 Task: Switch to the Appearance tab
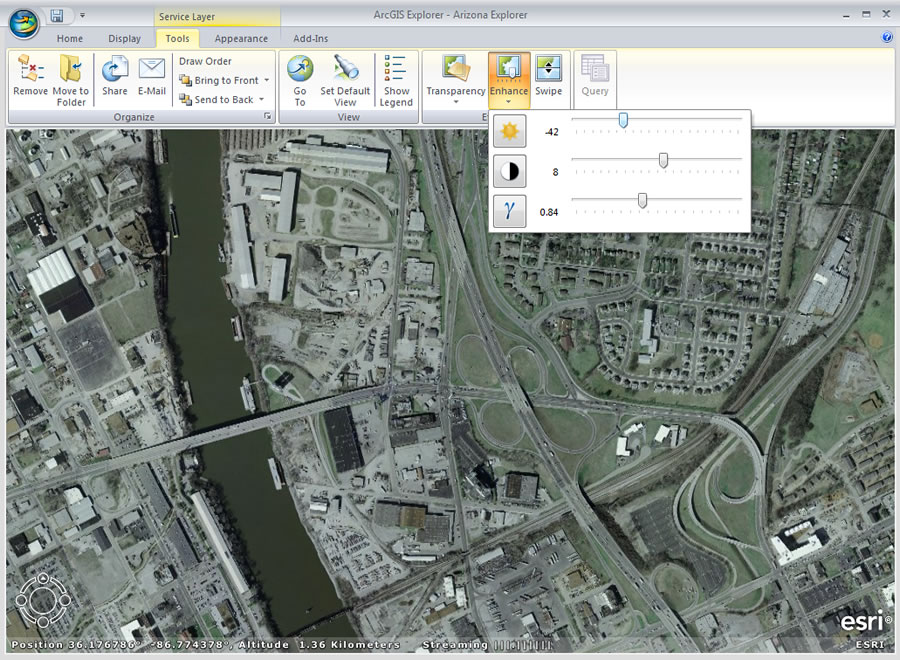coord(241,39)
